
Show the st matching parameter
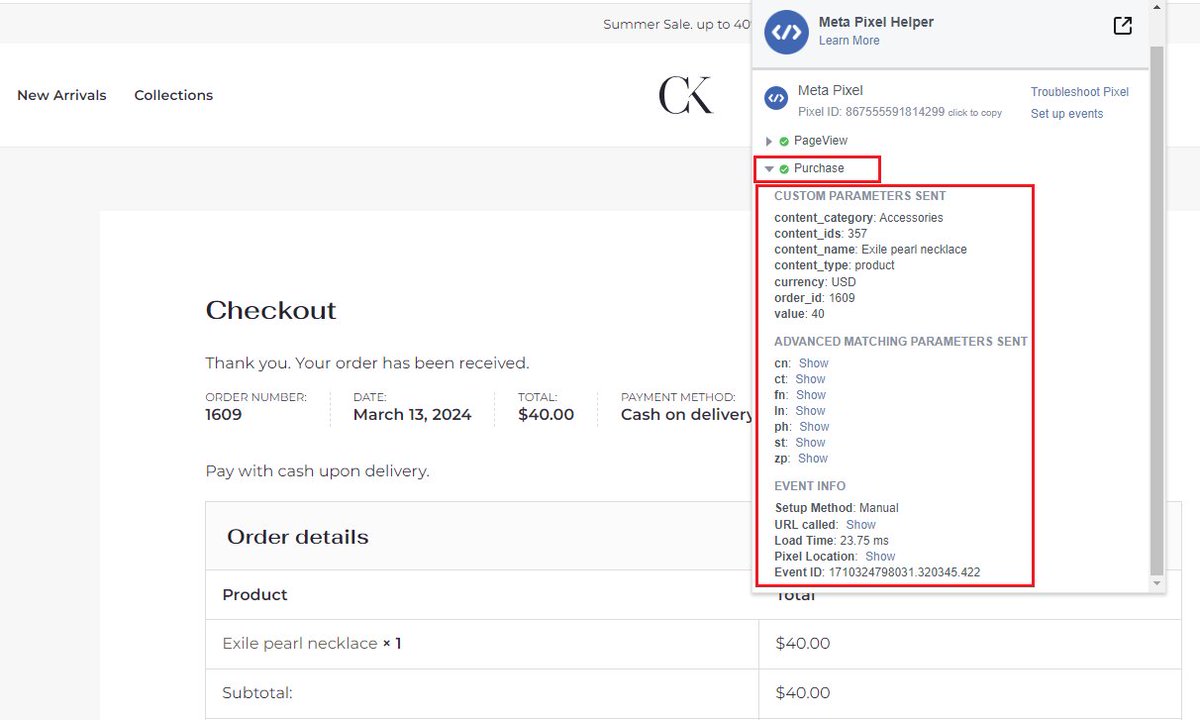(x=810, y=443)
